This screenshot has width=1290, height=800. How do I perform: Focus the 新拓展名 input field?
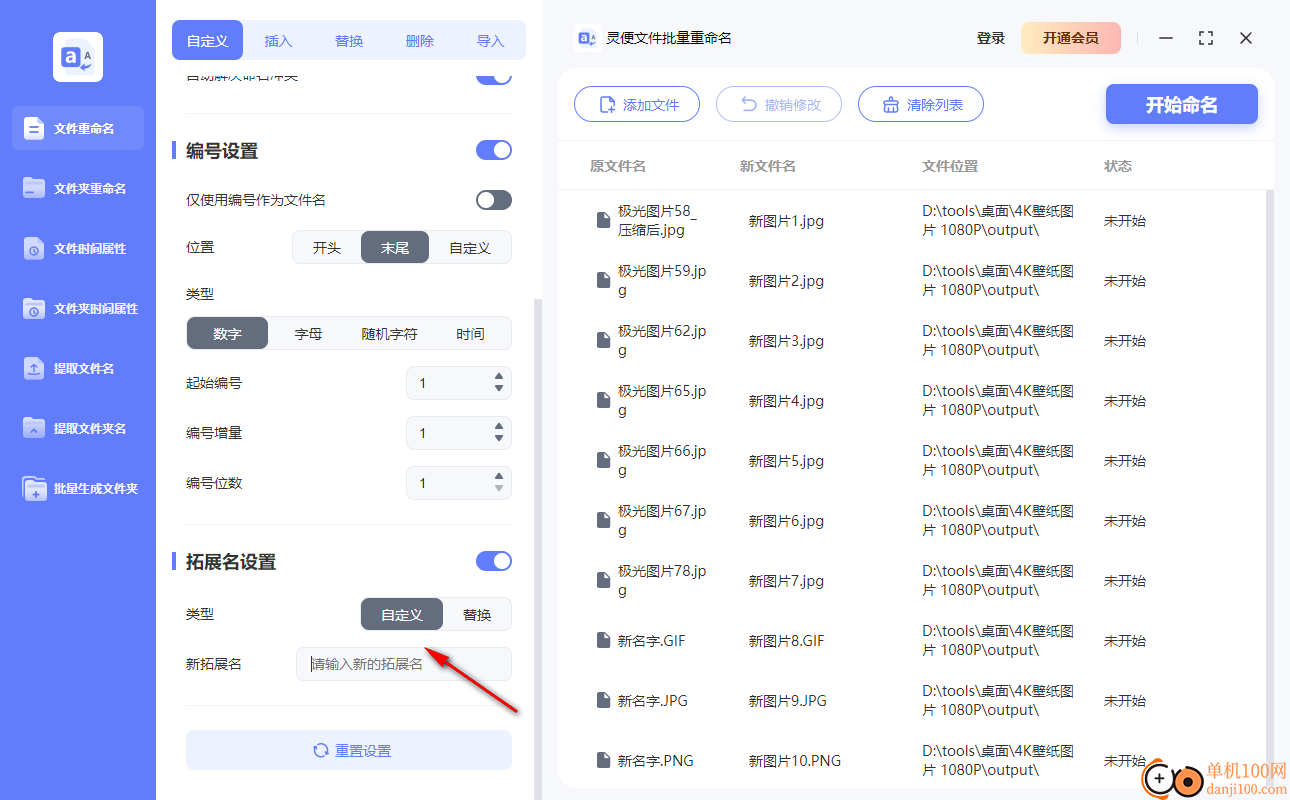(404, 664)
